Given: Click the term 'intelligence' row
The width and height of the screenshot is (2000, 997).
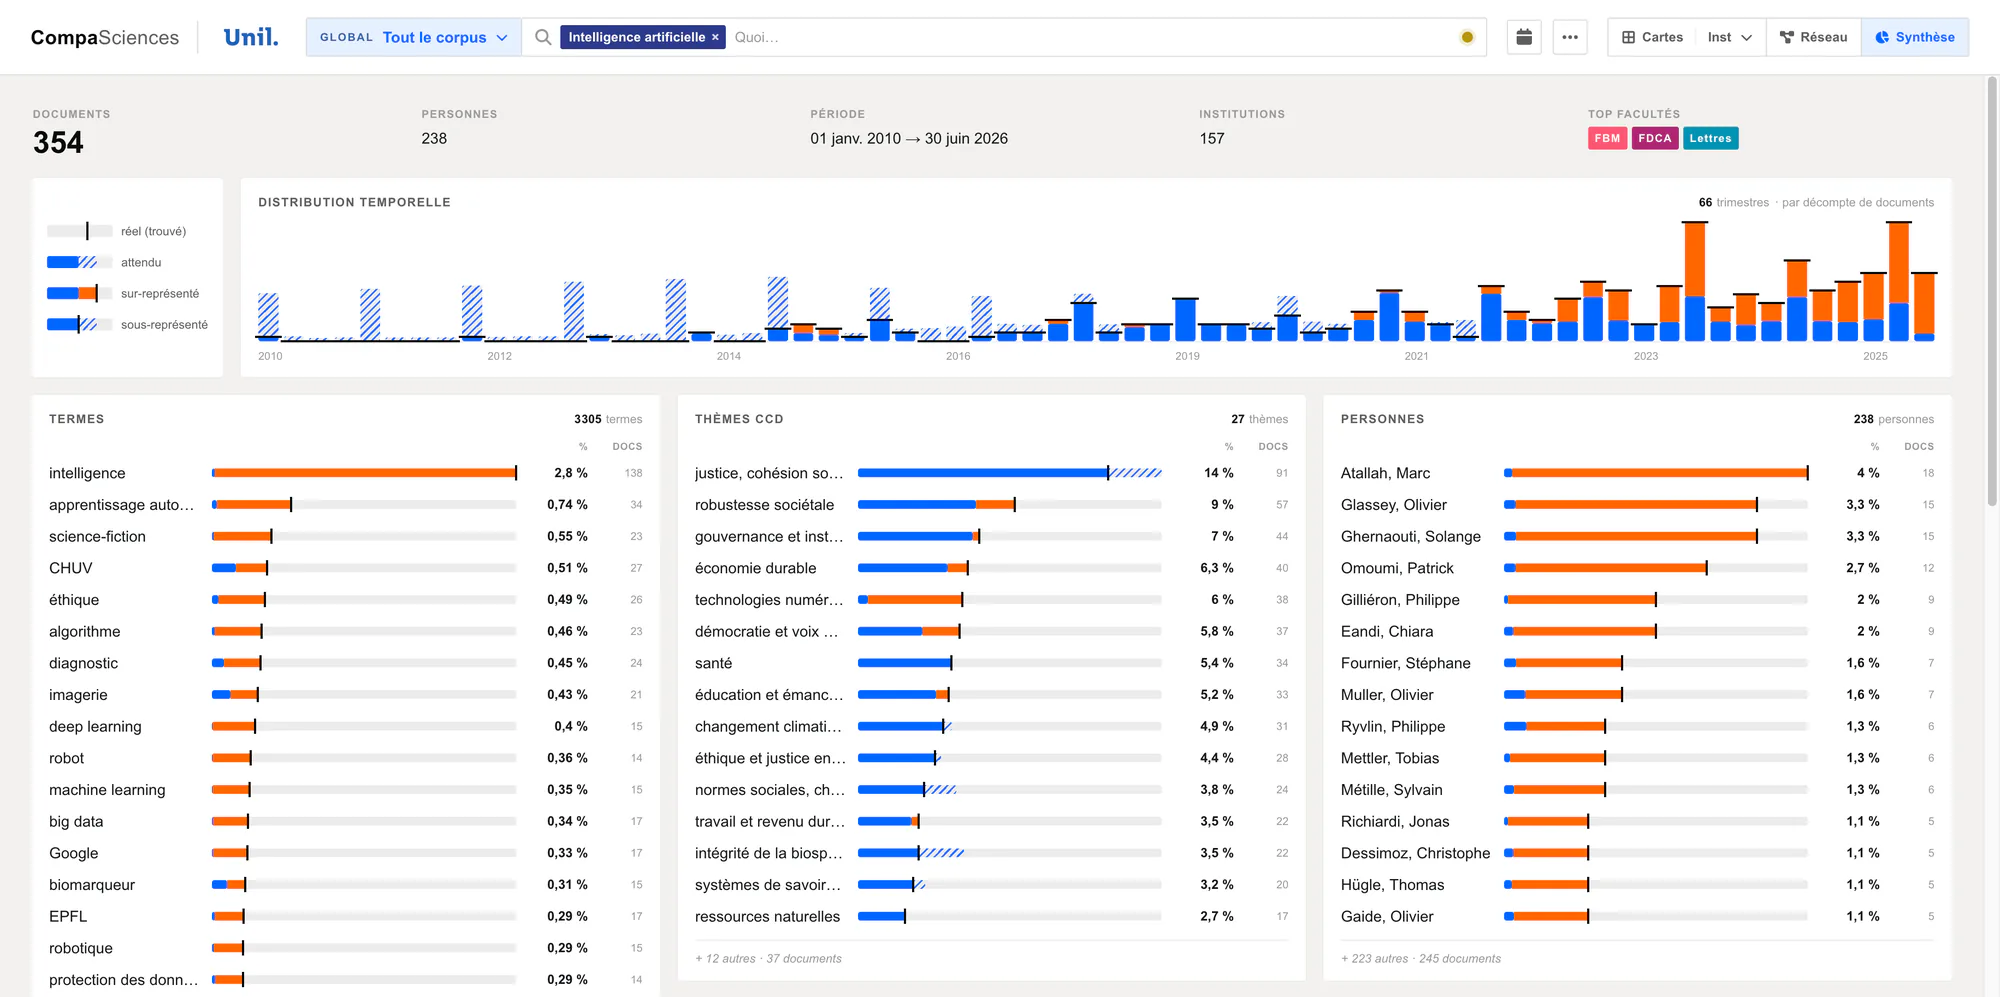Looking at the screenshot, I should point(345,473).
